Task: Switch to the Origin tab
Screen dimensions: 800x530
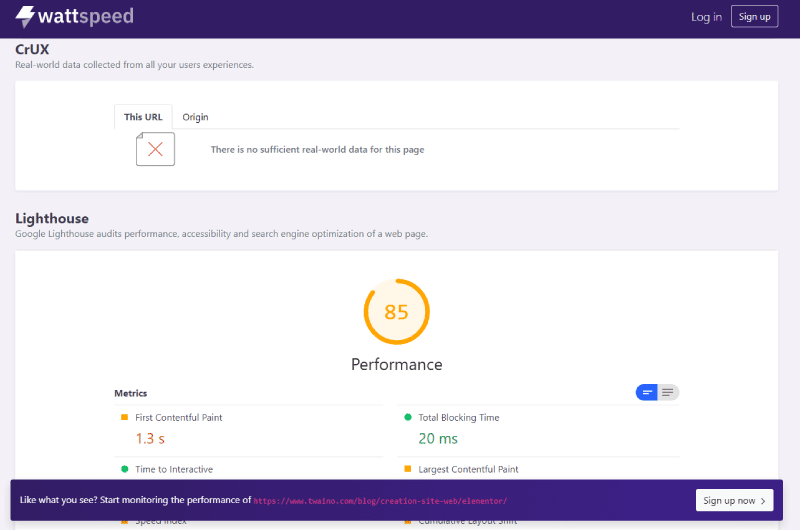Action: point(195,117)
